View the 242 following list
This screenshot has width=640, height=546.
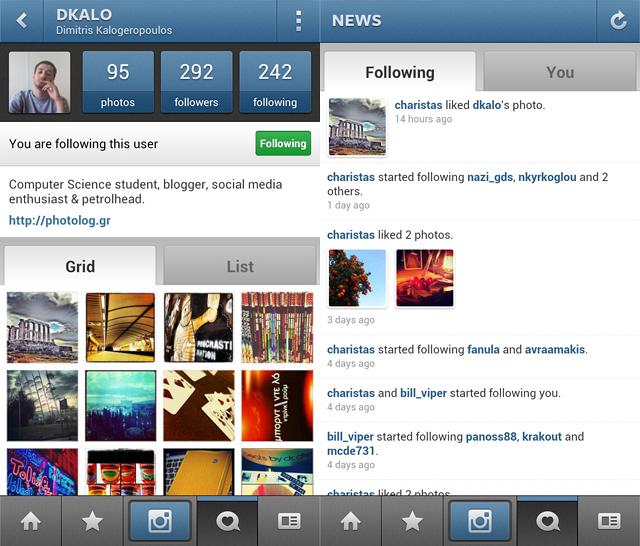pos(275,82)
